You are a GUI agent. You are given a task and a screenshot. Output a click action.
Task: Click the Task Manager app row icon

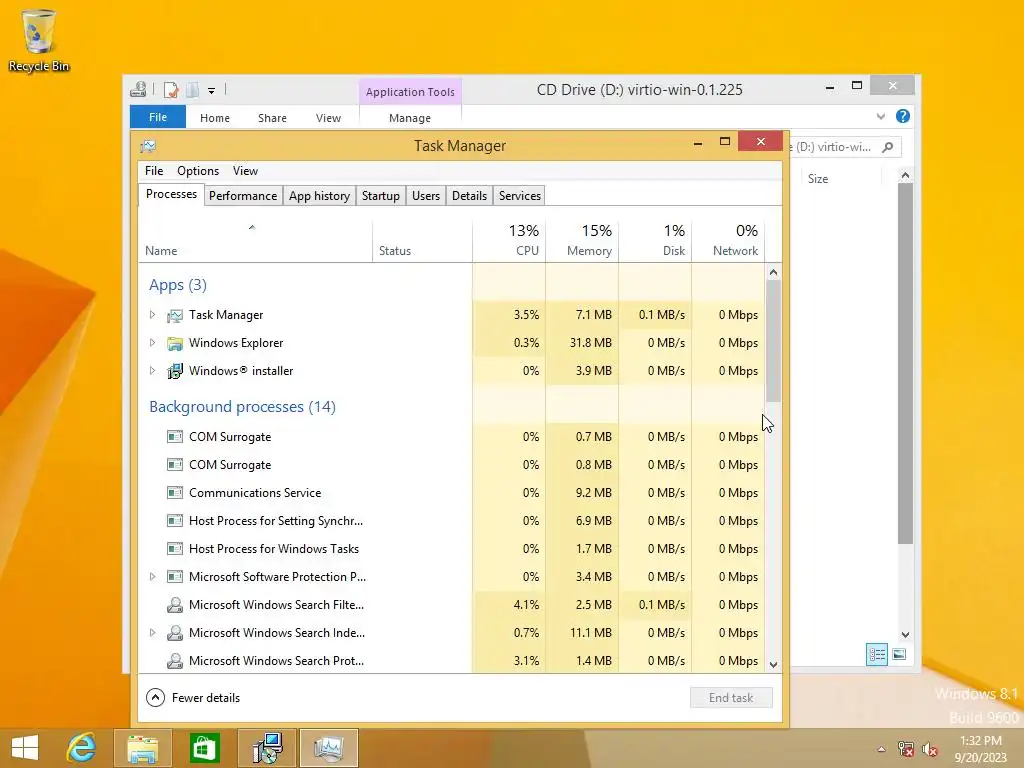[x=174, y=315]
